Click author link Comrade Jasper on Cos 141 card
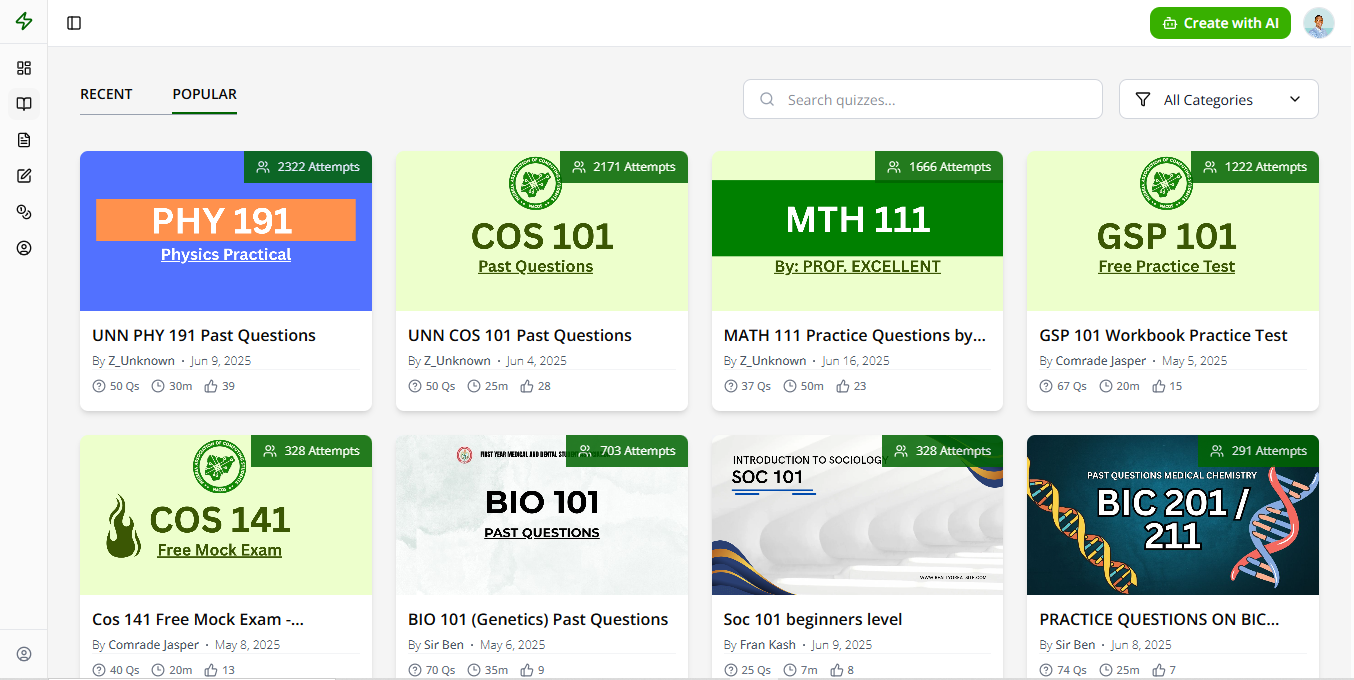 coord(153,644)
